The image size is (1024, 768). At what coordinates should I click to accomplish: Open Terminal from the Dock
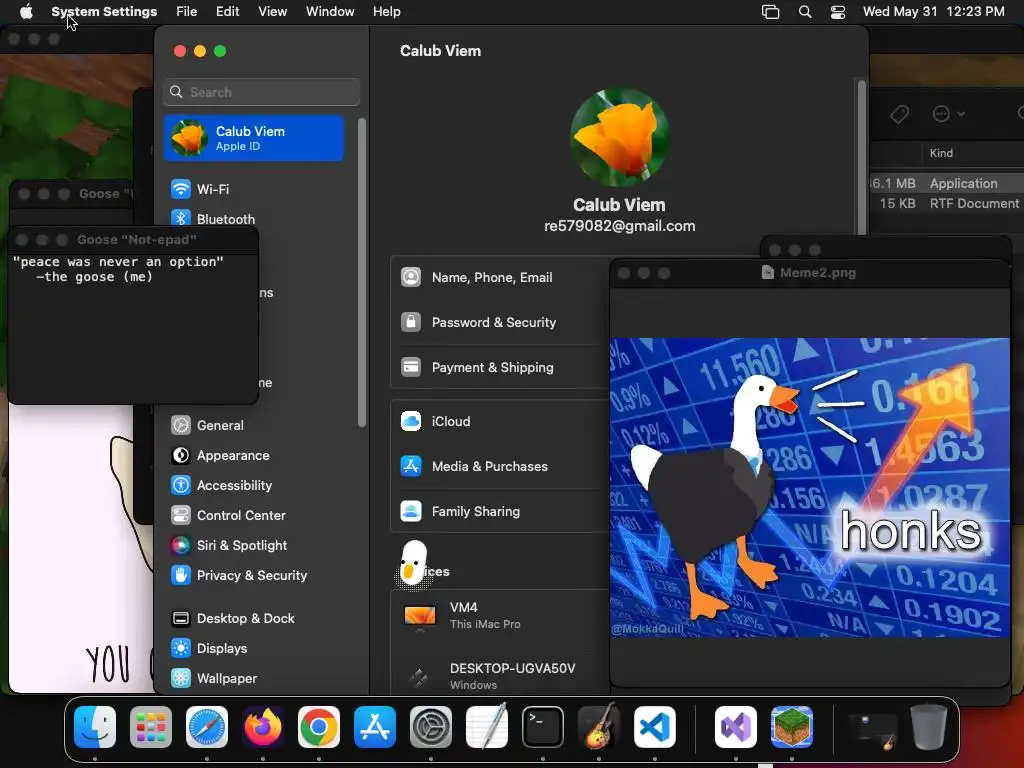pos(543,727)
